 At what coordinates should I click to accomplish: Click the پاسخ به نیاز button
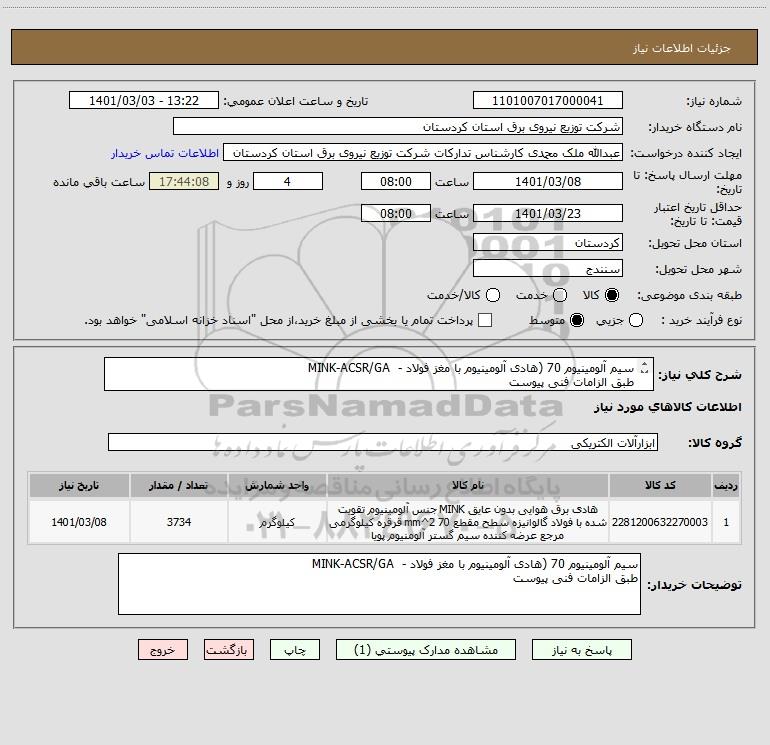pyautogui.click(x=581, y=650)
